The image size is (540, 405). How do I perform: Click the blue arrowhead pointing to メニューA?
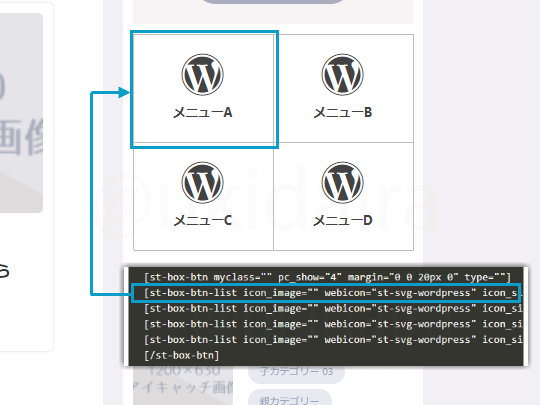click(124, 92)
